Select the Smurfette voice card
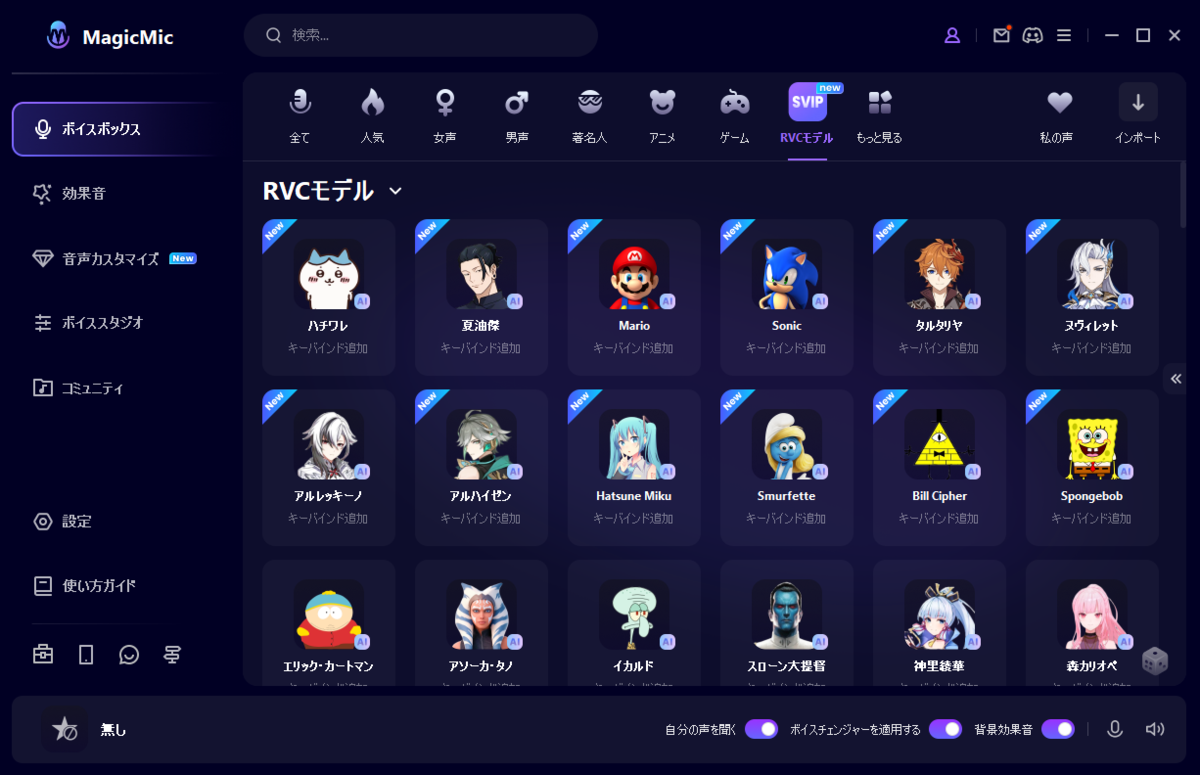Image resolution: width=1200 pixels, height=775 pixels. [787, 468]
